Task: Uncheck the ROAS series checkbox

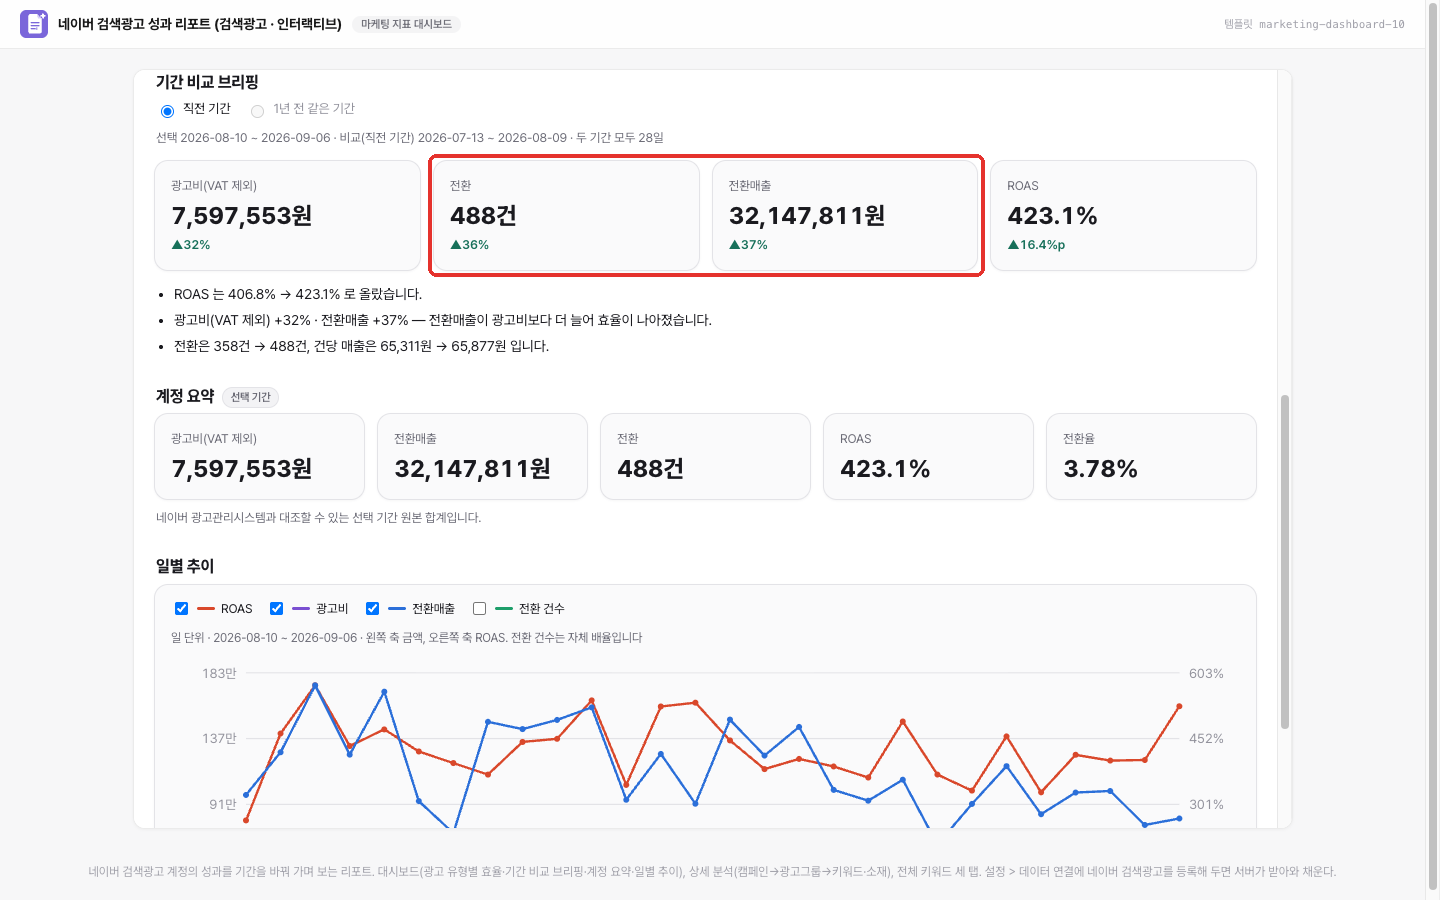Action: coord(181,608)
